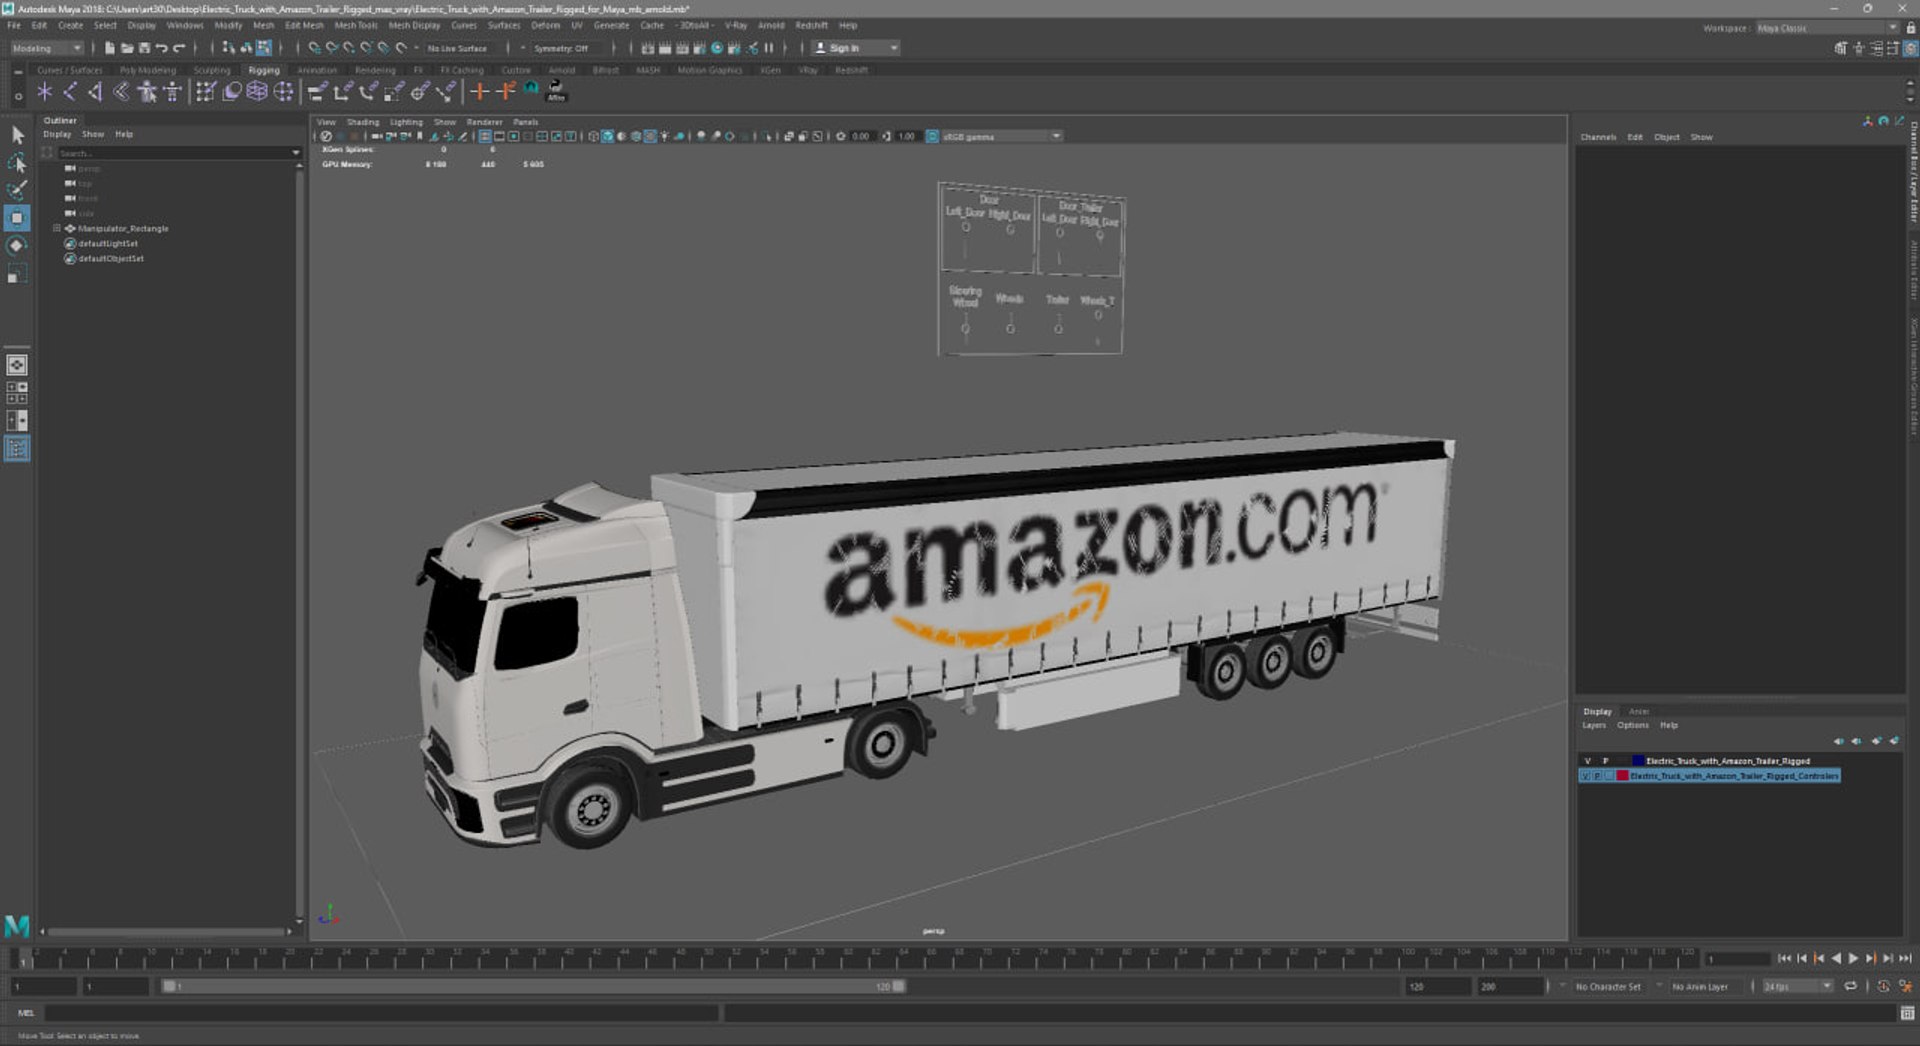
Task: Click the orange Set Key plus icon
Action: 480,92
